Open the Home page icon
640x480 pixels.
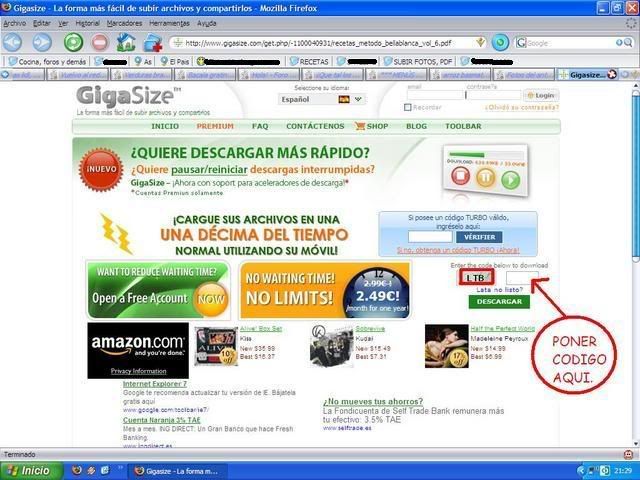(126, 42)
